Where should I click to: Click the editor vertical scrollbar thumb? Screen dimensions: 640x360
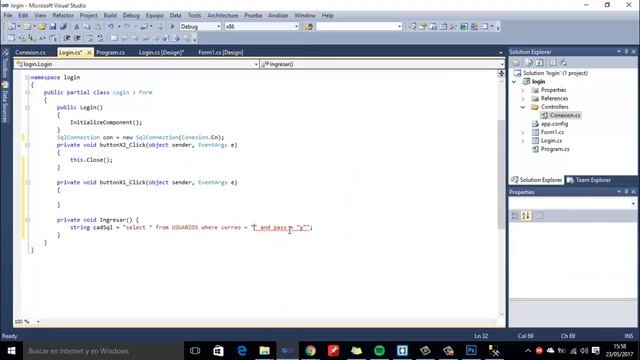[x=501, y=174]
